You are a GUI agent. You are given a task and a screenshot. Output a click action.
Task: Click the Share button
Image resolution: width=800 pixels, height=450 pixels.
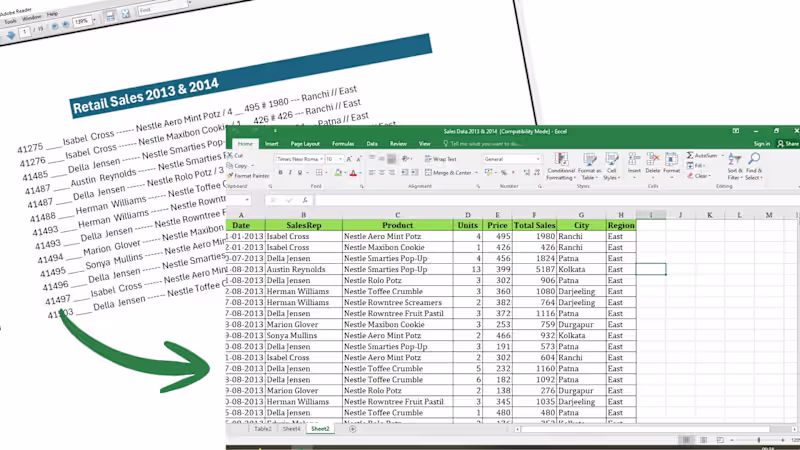[x=788, y=144]
